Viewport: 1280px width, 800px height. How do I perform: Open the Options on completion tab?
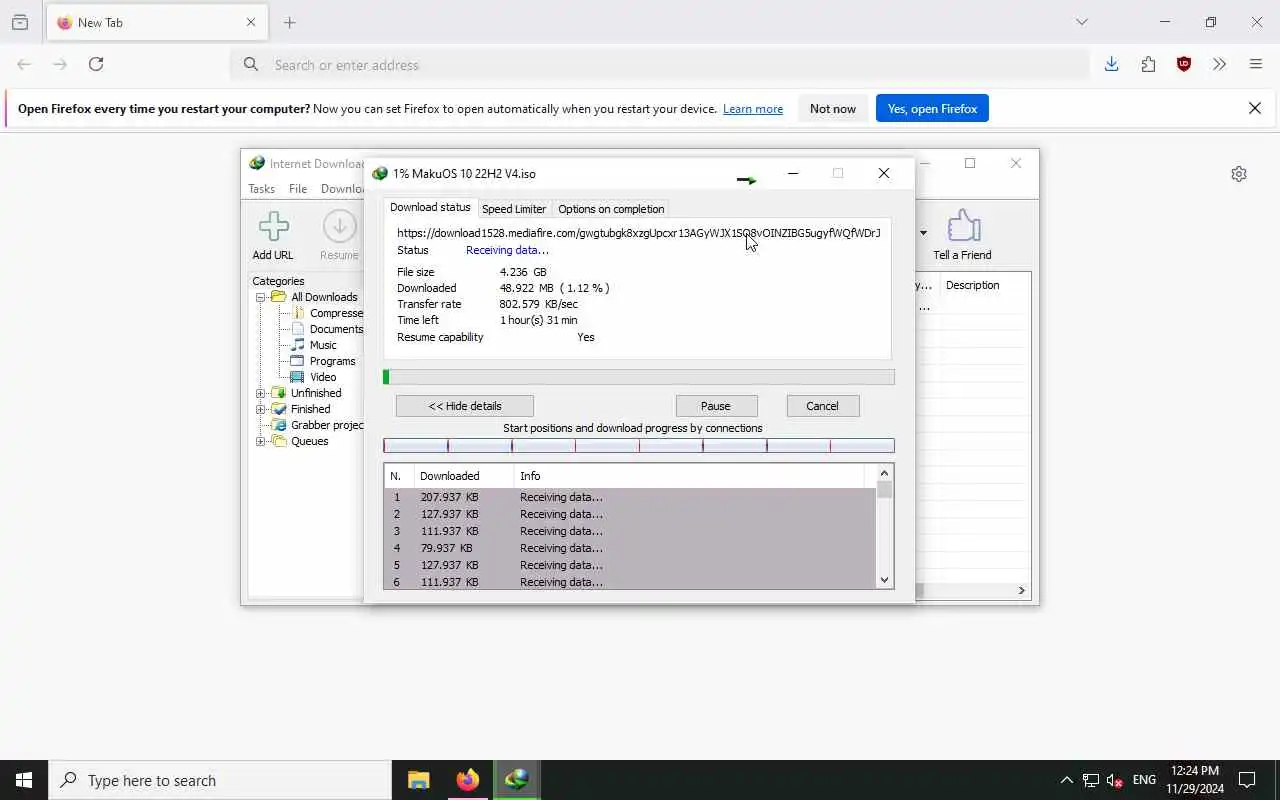coord(611,209)
